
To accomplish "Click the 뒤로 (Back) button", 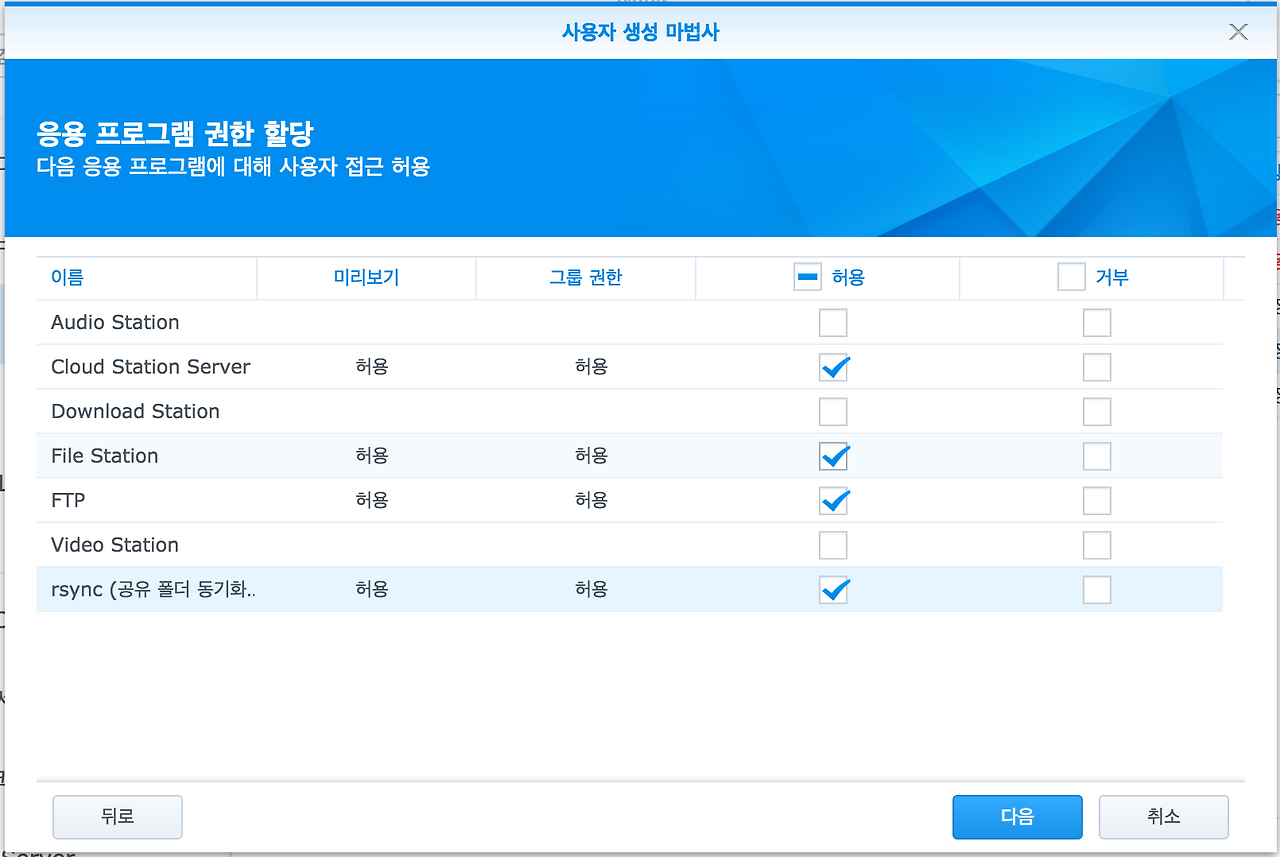I will 117,817.
